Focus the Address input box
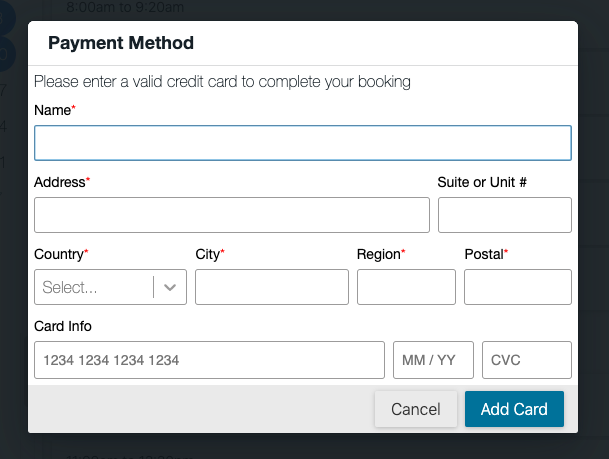The image size is (609, 459). coord(231,215)
